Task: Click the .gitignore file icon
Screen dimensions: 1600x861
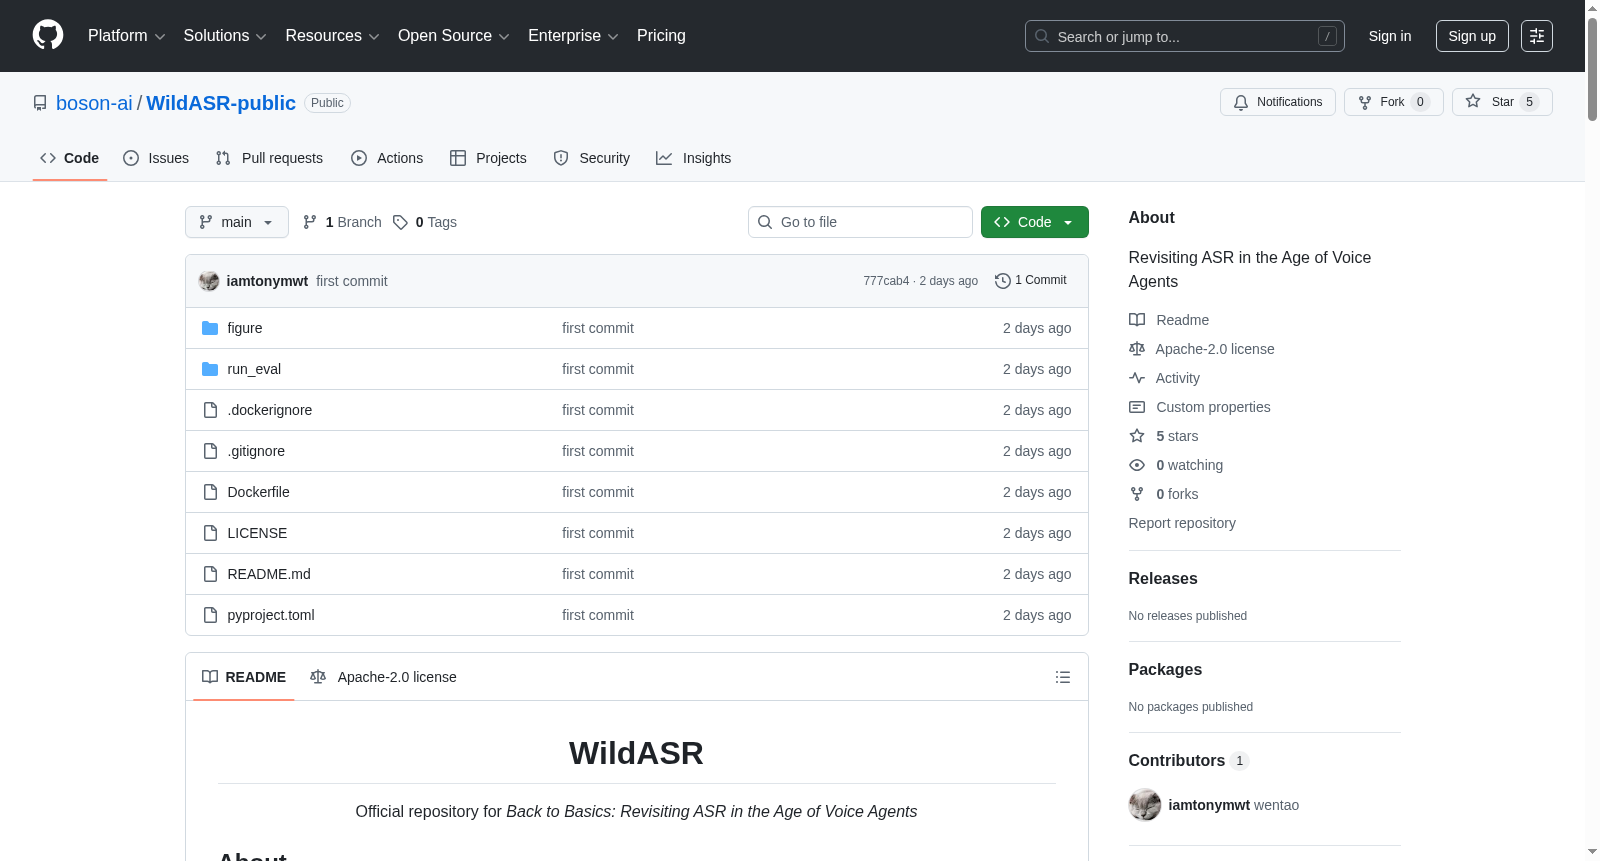Action: point(210,451)
